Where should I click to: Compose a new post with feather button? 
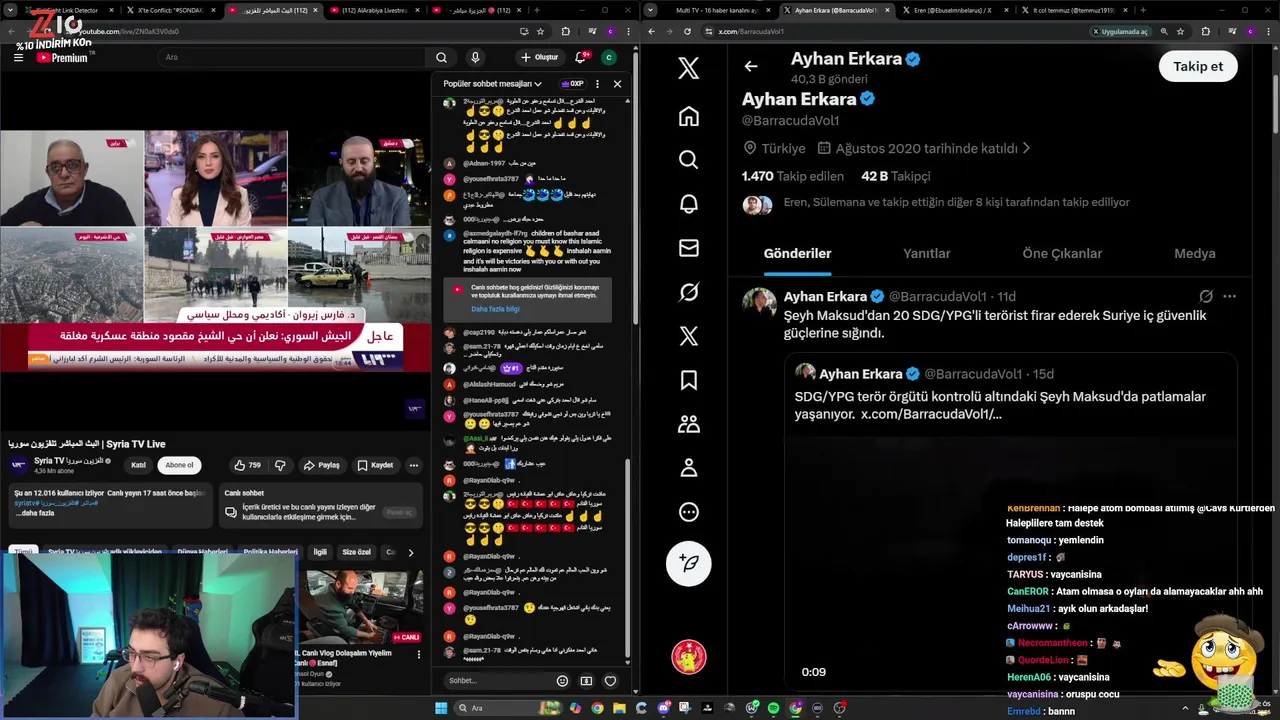point(688,563)
